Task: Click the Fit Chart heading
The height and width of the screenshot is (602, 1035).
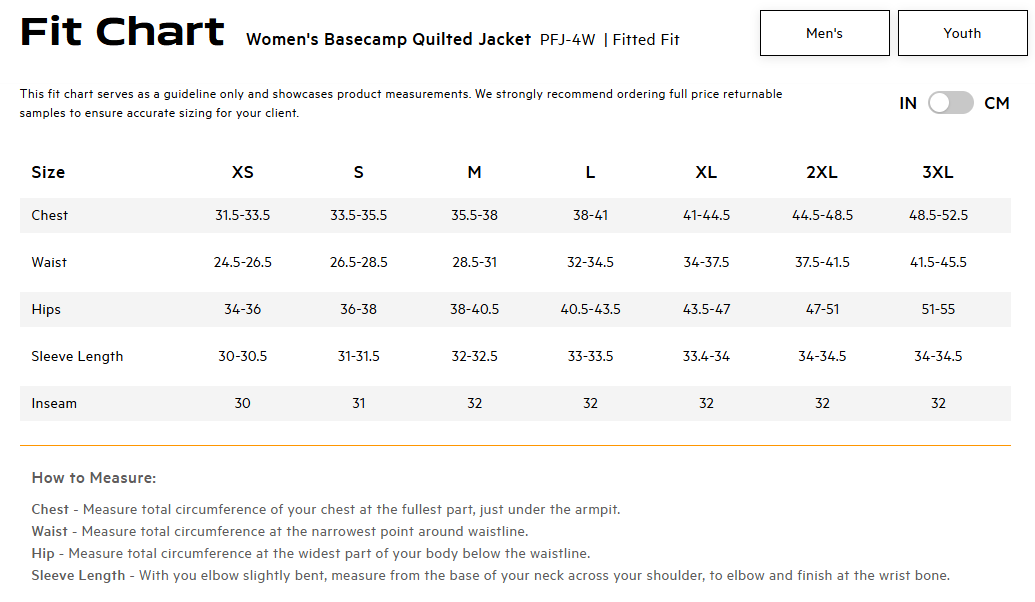Action: [122, 32]
